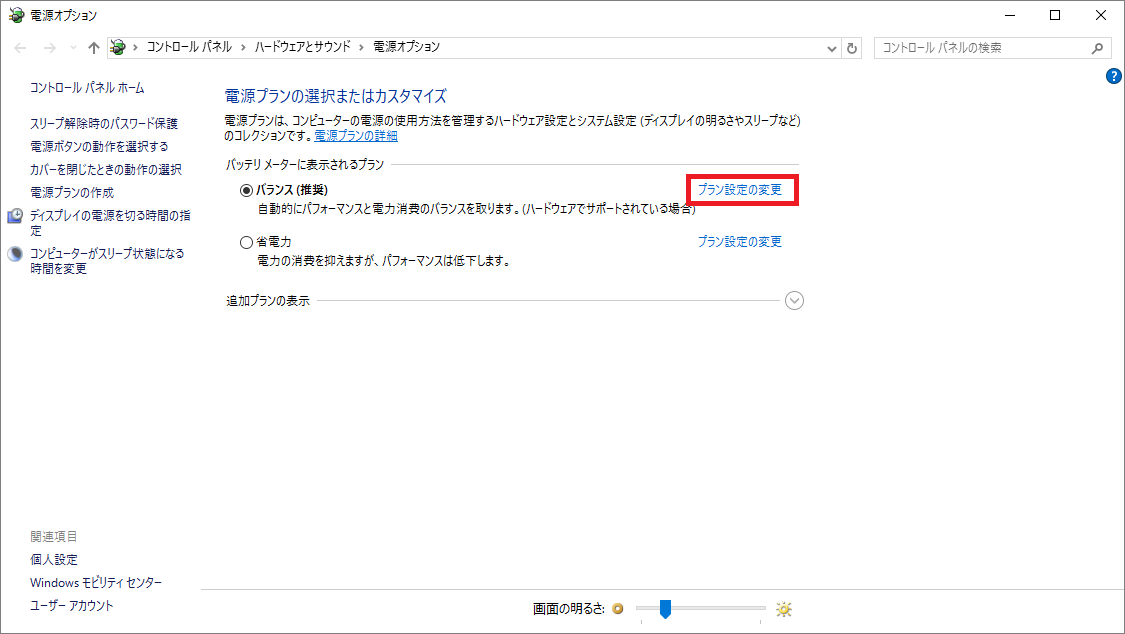Click the blue help question mark icon
Screen dimensions: 1125x634
point(1114,76)
